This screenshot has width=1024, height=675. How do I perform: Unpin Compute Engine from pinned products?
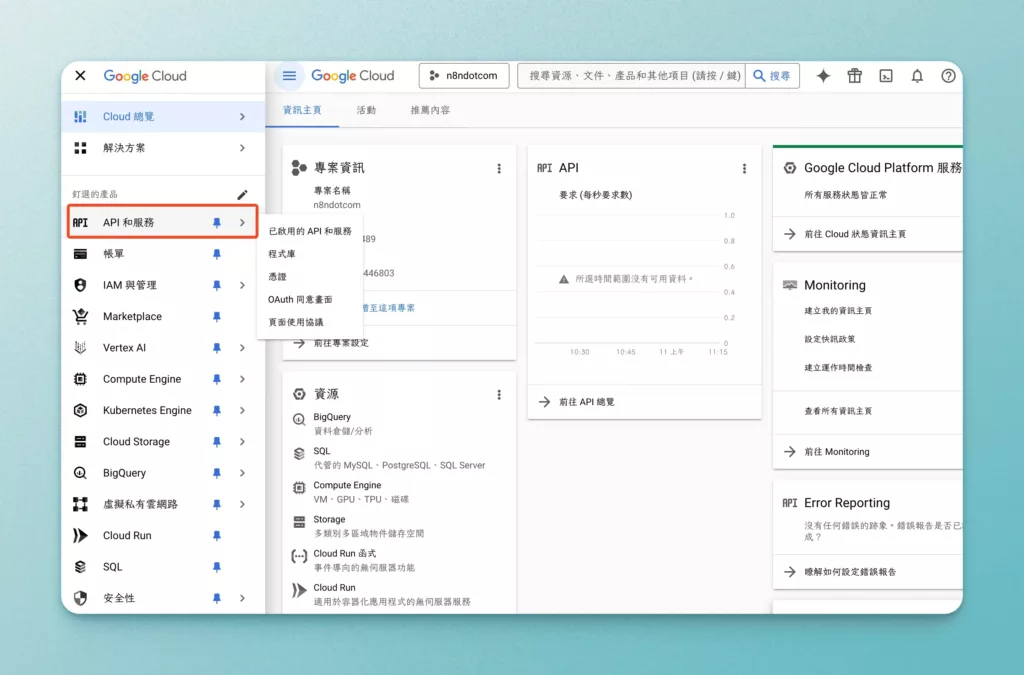[x=217, y=379]
